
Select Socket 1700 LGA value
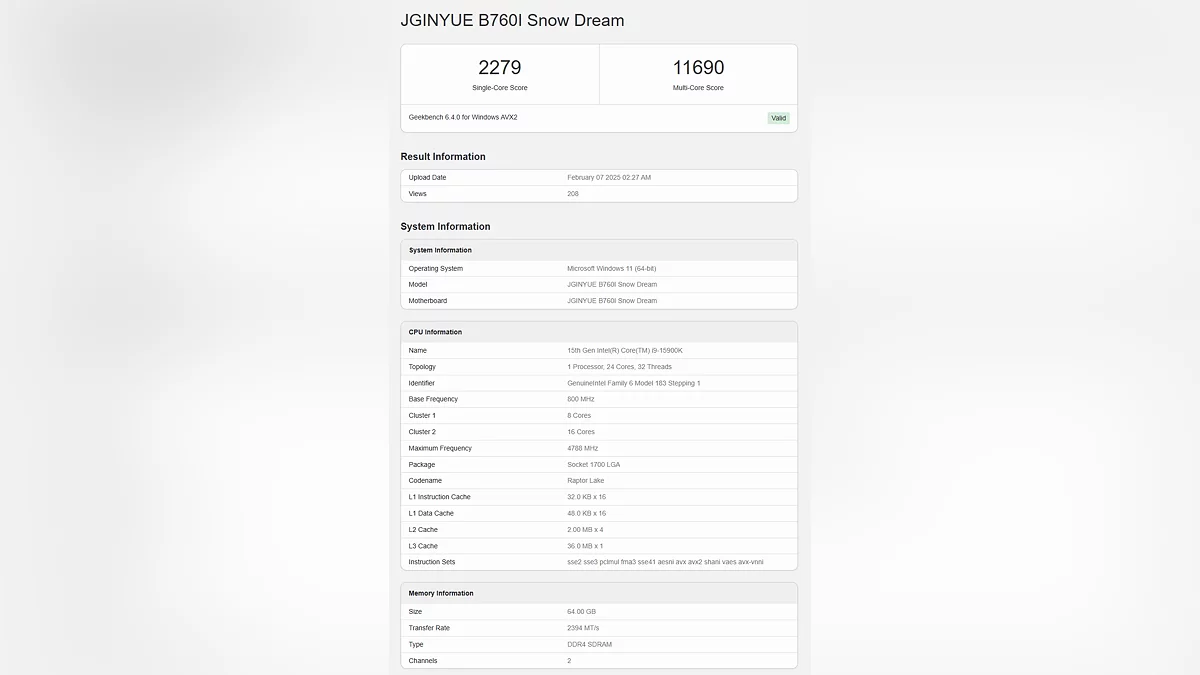click(x=595, y=464)
